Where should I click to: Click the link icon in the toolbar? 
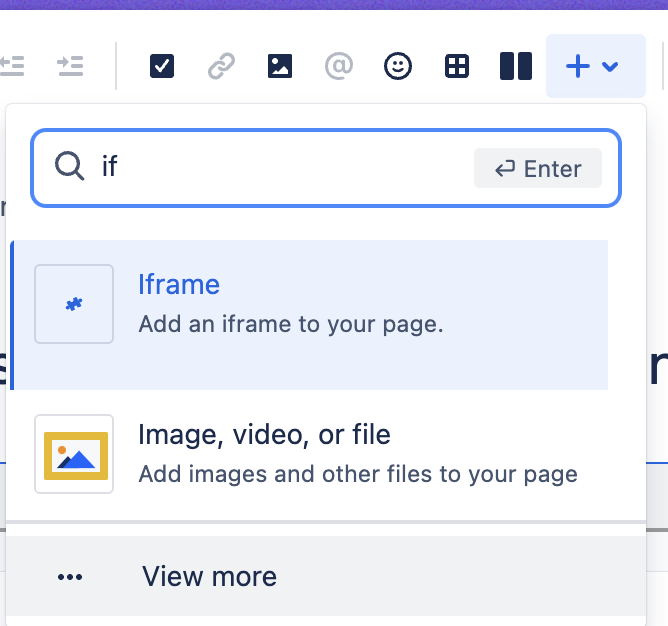tap(221, 66)
